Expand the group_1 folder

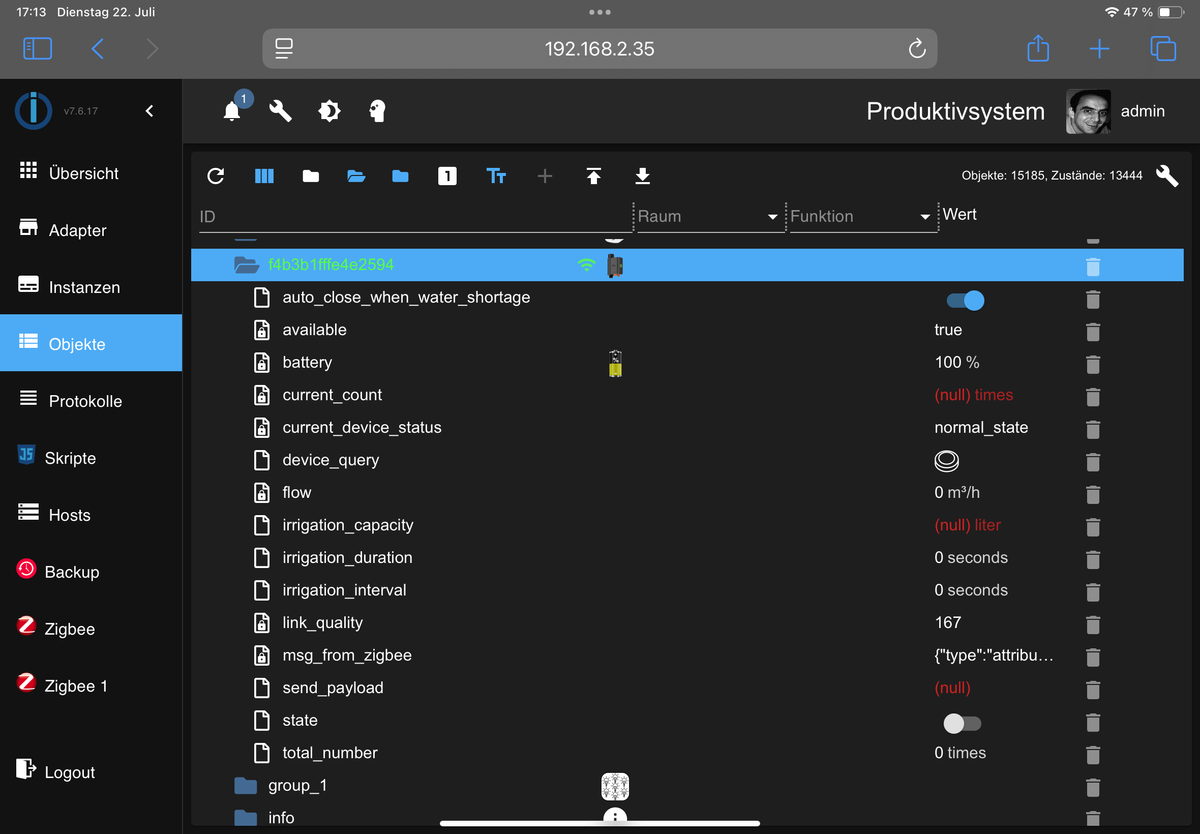pyautogui.click(x=245, y=785)
